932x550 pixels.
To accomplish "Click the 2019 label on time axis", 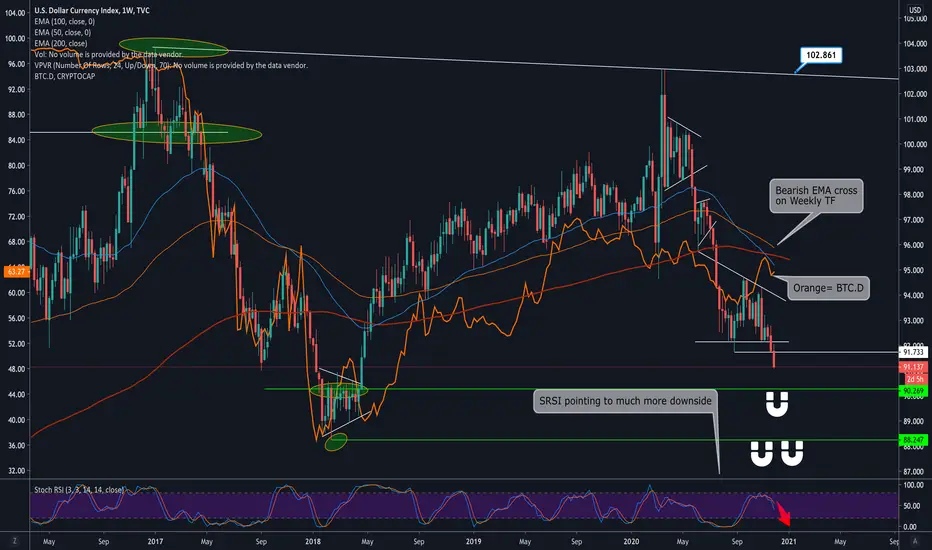I will coord(473,542).
